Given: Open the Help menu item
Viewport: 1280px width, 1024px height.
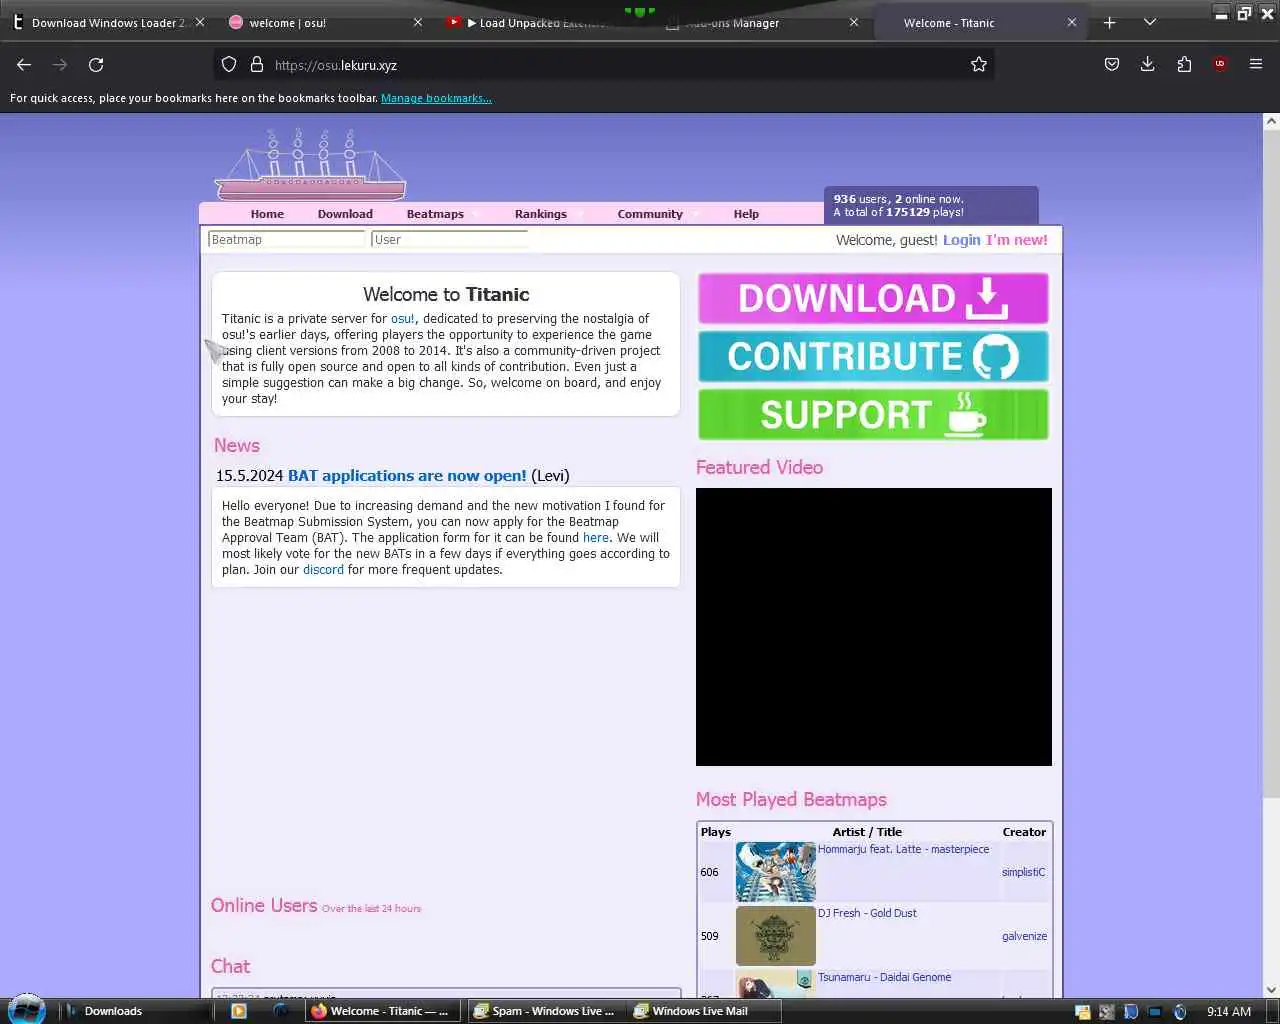Looking at the screenshot, I should 746,214.
